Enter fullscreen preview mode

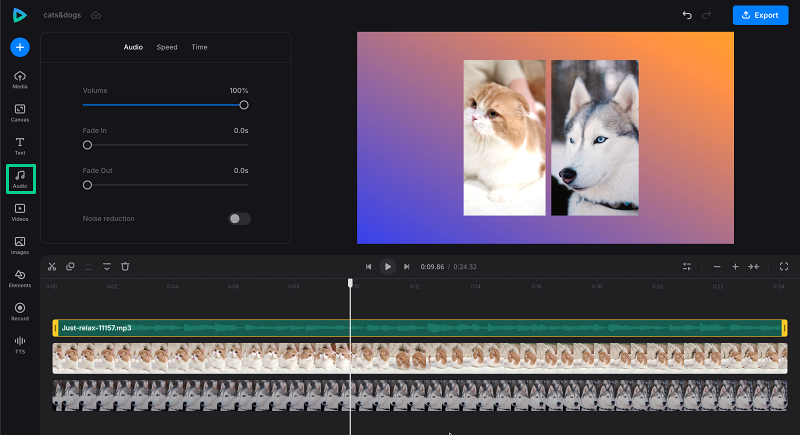tap(784, 267)
